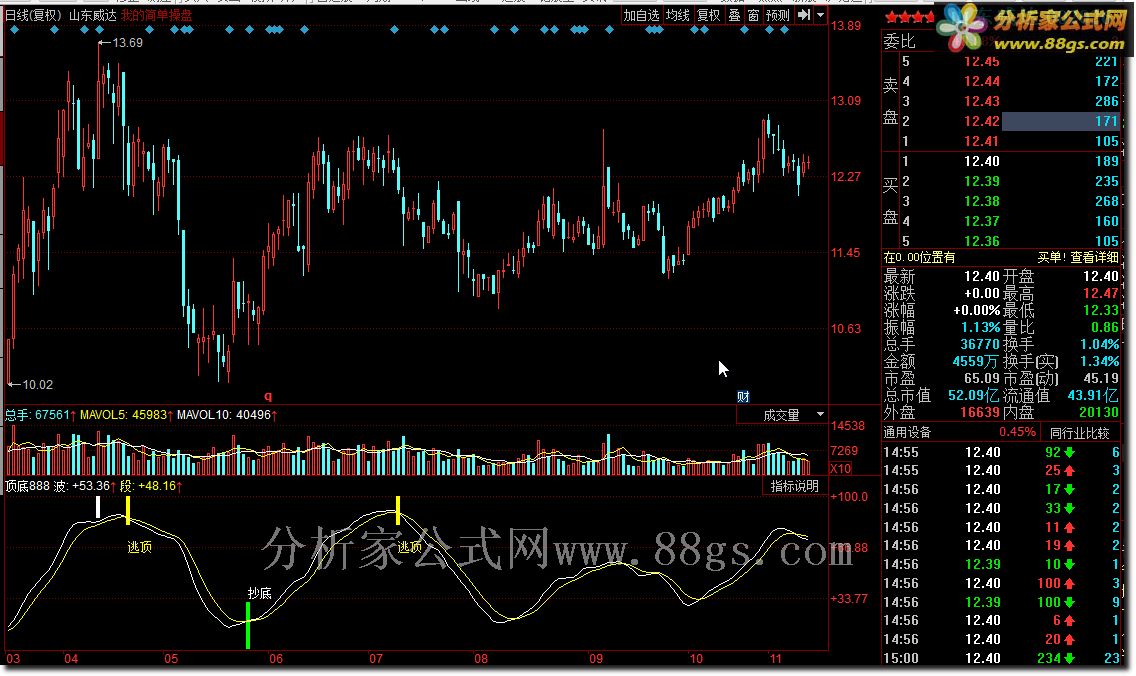The width and height of the screenshot is (1136, 676).
Task: Click the 外盘 16639 value
Action: click(980, 412)
